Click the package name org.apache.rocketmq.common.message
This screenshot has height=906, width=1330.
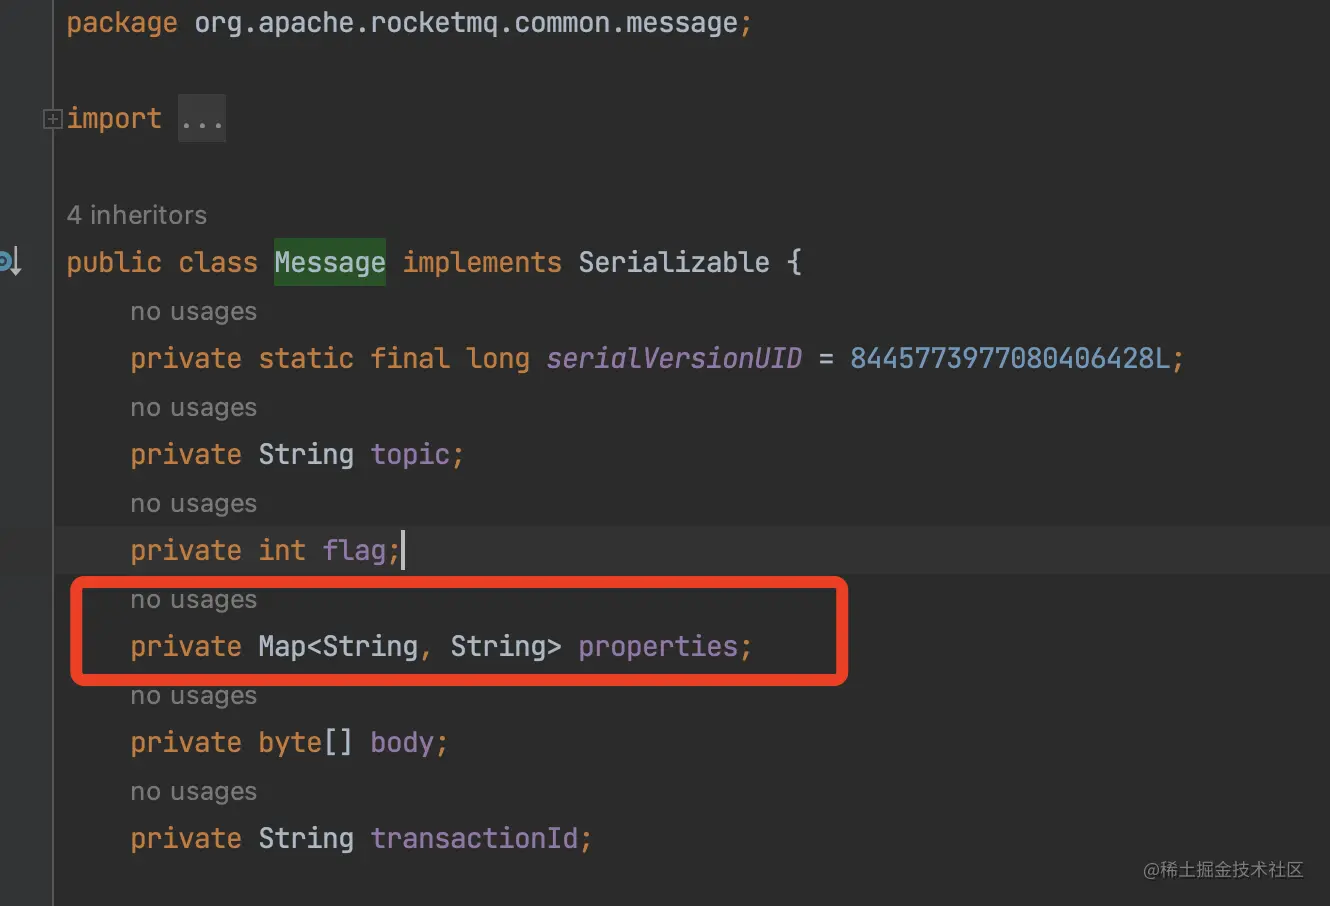[x=465, y=22]
